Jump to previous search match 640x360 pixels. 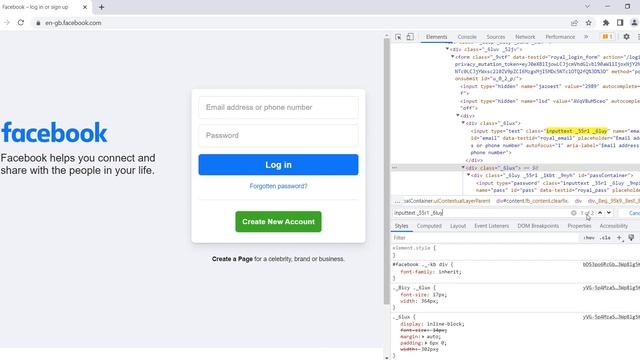[x=600, y=213]
